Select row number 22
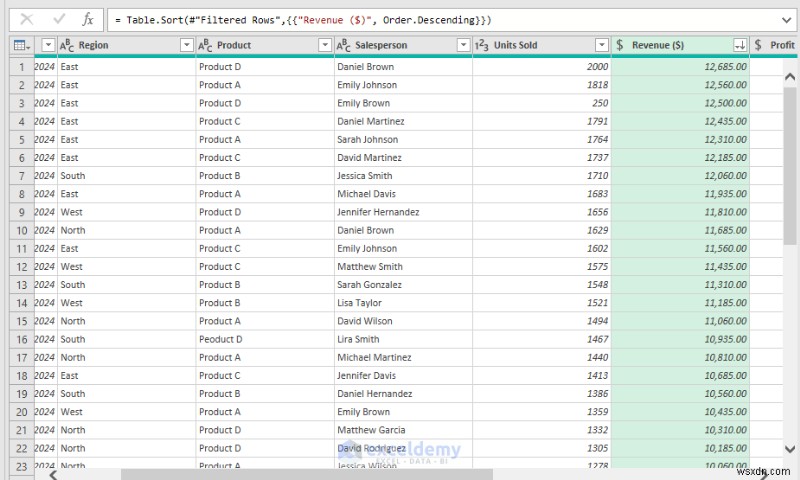 point(21,448)
